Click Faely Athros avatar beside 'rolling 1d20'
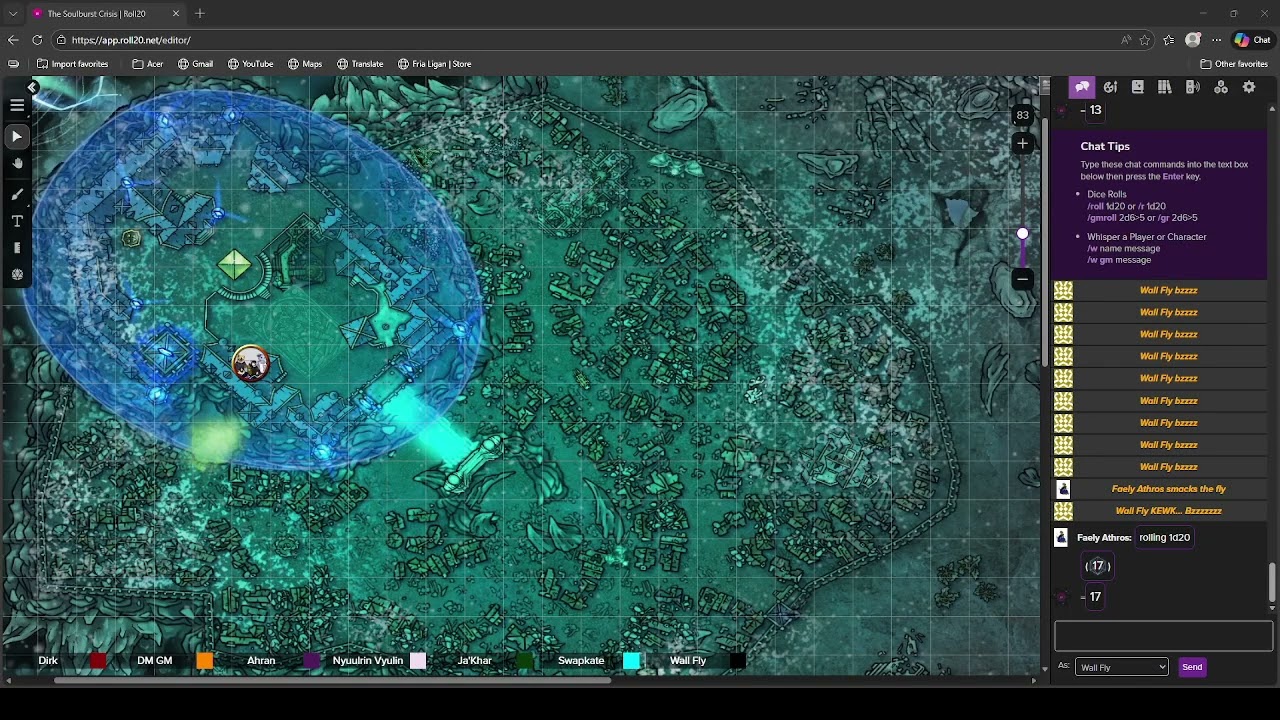 (1062, 538)
